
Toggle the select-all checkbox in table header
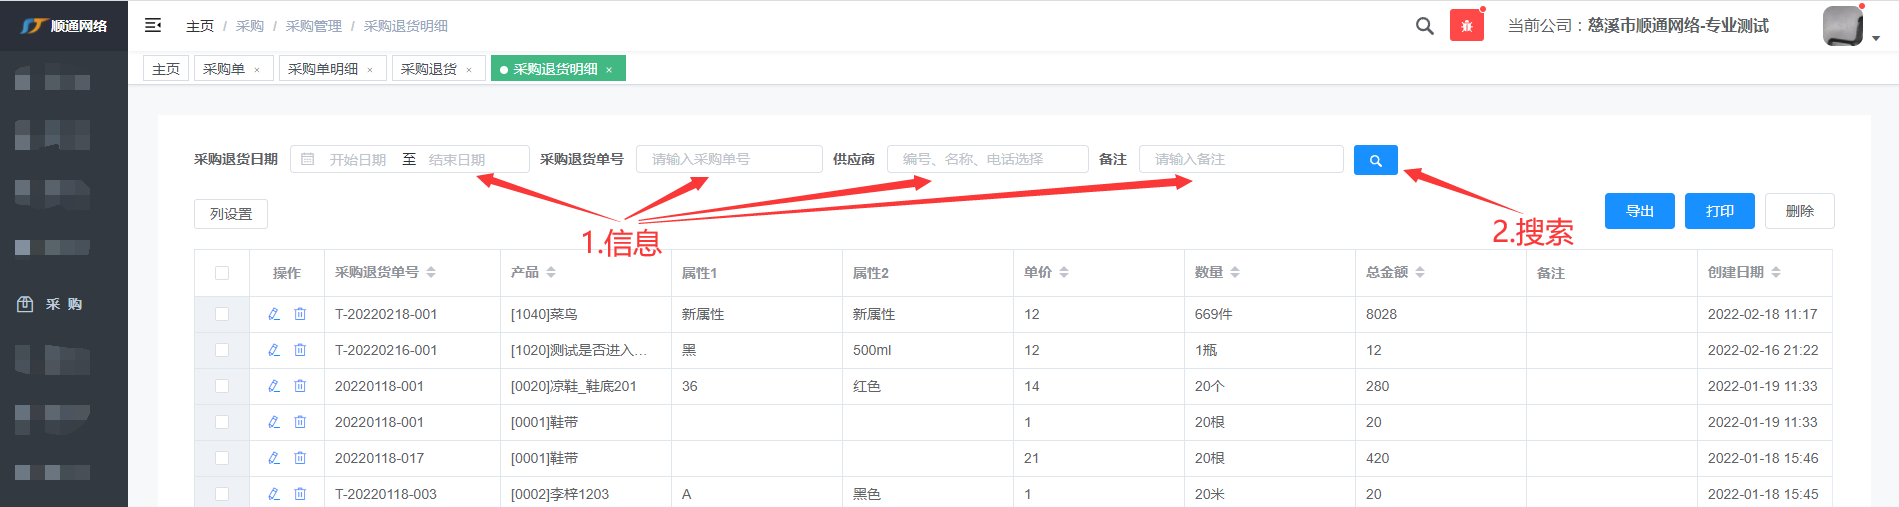222,273
